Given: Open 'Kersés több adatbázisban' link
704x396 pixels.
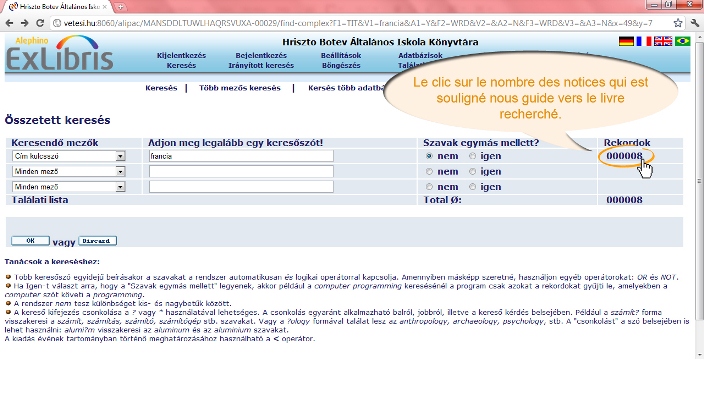Looking at the screenshot, I should [346, 88].
